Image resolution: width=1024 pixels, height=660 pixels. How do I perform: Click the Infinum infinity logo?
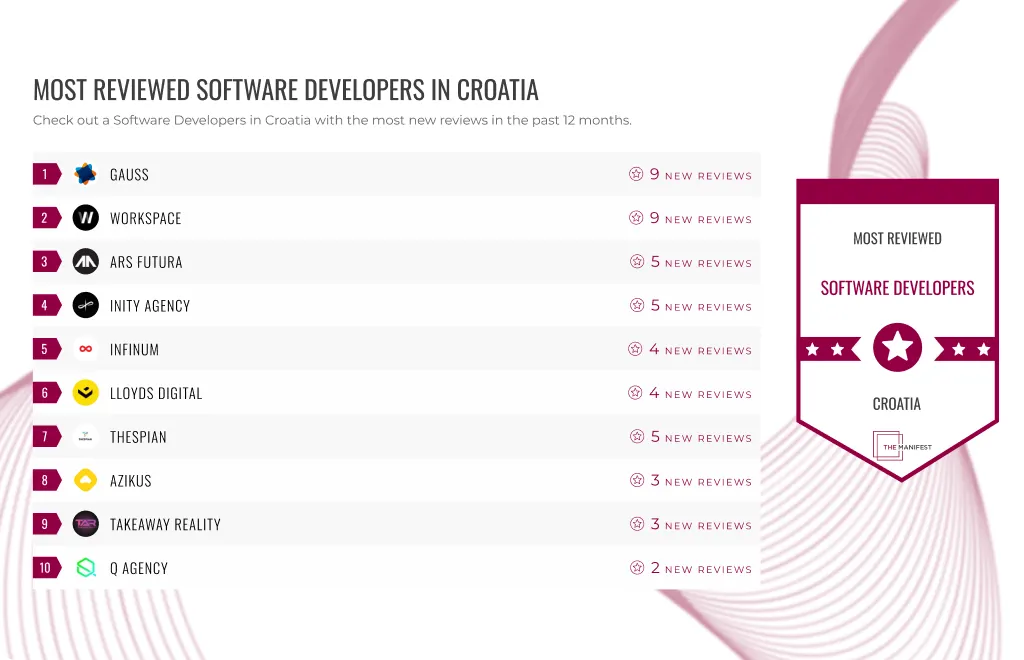click(x=86, y=349)
